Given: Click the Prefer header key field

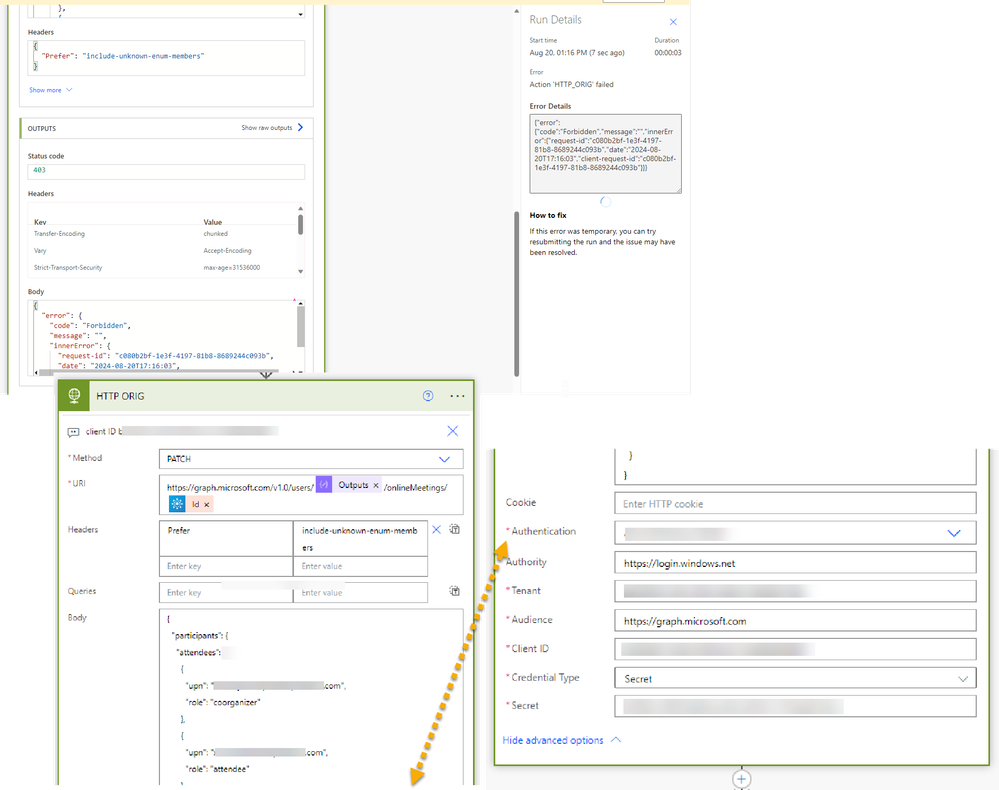Looking at the screenshot, I should pos(226,538).
